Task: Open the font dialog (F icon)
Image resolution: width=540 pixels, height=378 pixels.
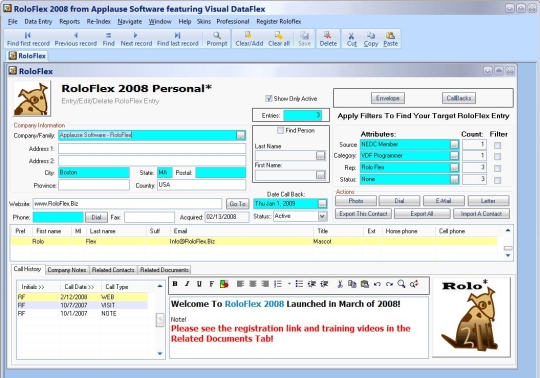Action: coord(211,284)
